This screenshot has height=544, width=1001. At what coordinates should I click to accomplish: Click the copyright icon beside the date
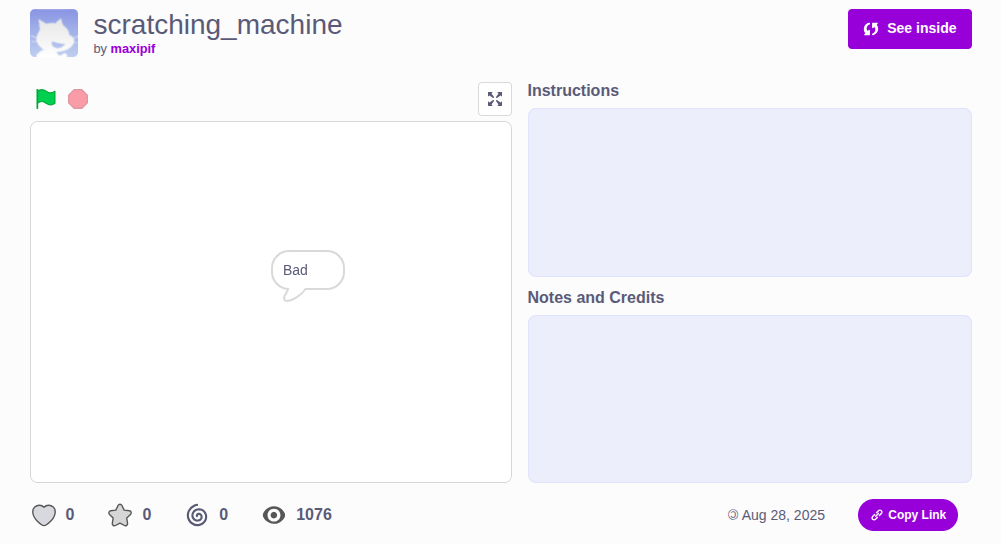733,515
